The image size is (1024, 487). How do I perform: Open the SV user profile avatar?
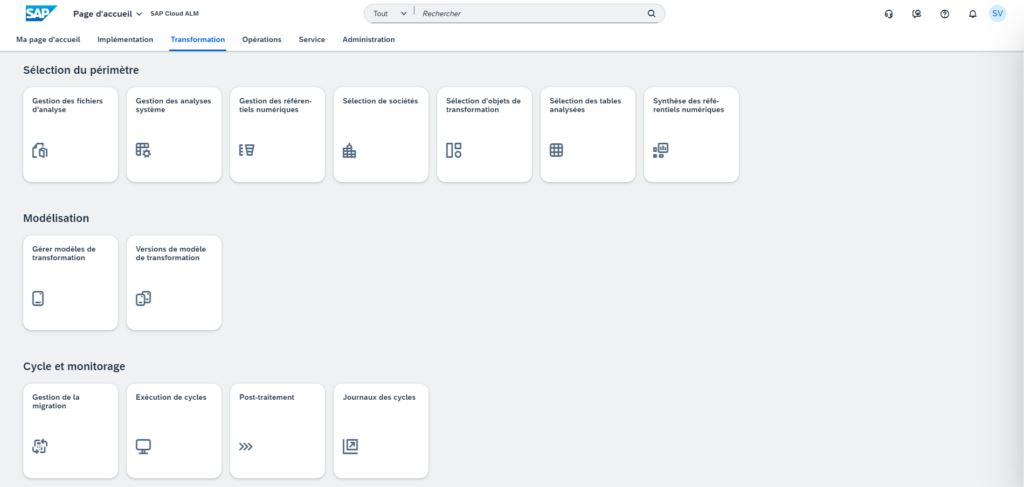tap(997, 14)
